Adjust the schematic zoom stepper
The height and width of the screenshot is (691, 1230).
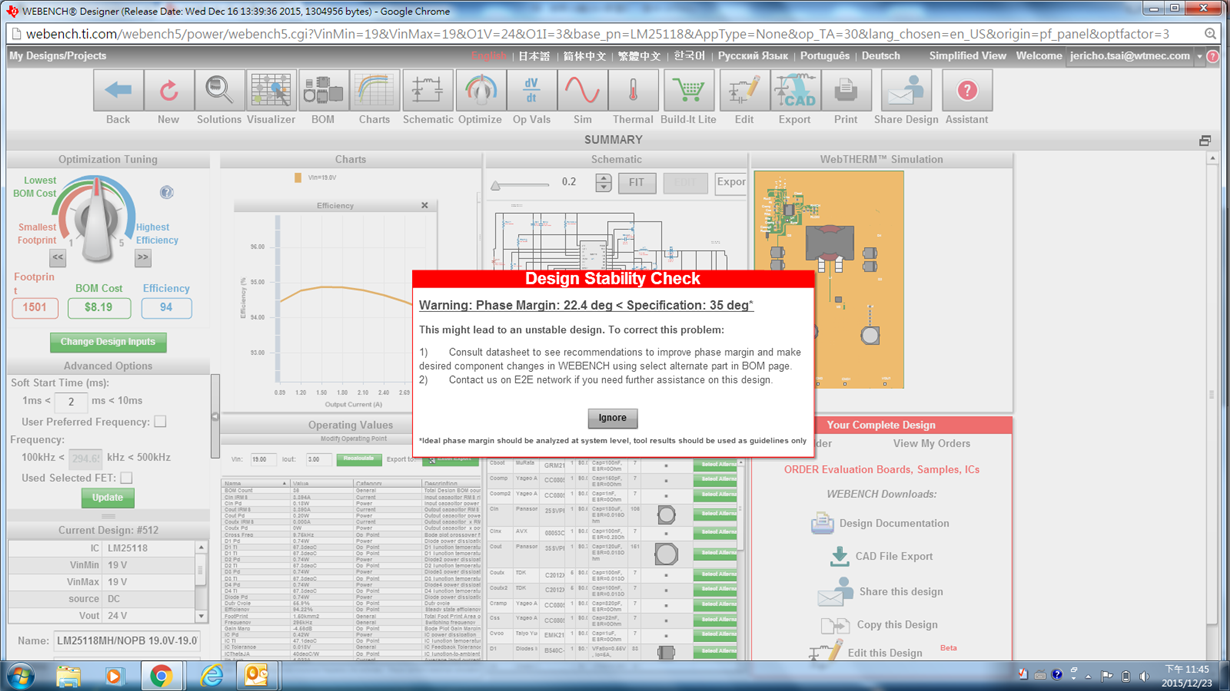(603, 183)
